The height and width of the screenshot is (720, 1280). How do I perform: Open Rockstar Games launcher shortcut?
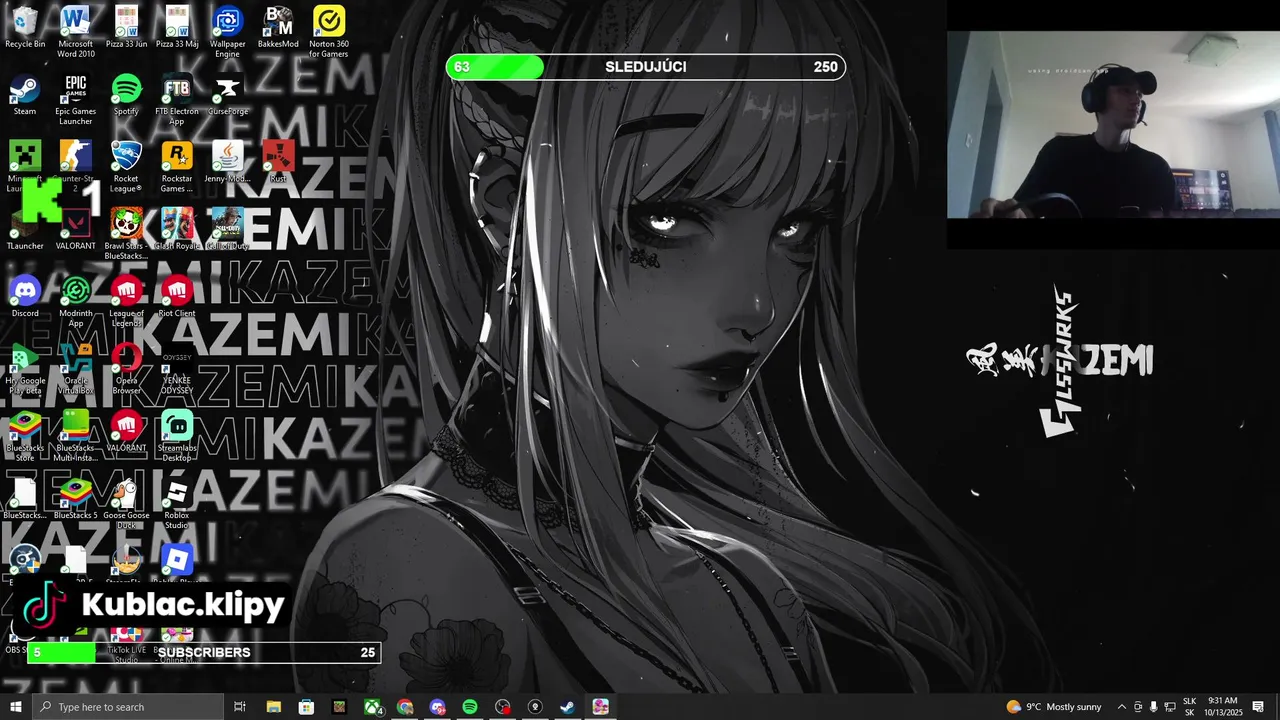(x=177, y=166)
